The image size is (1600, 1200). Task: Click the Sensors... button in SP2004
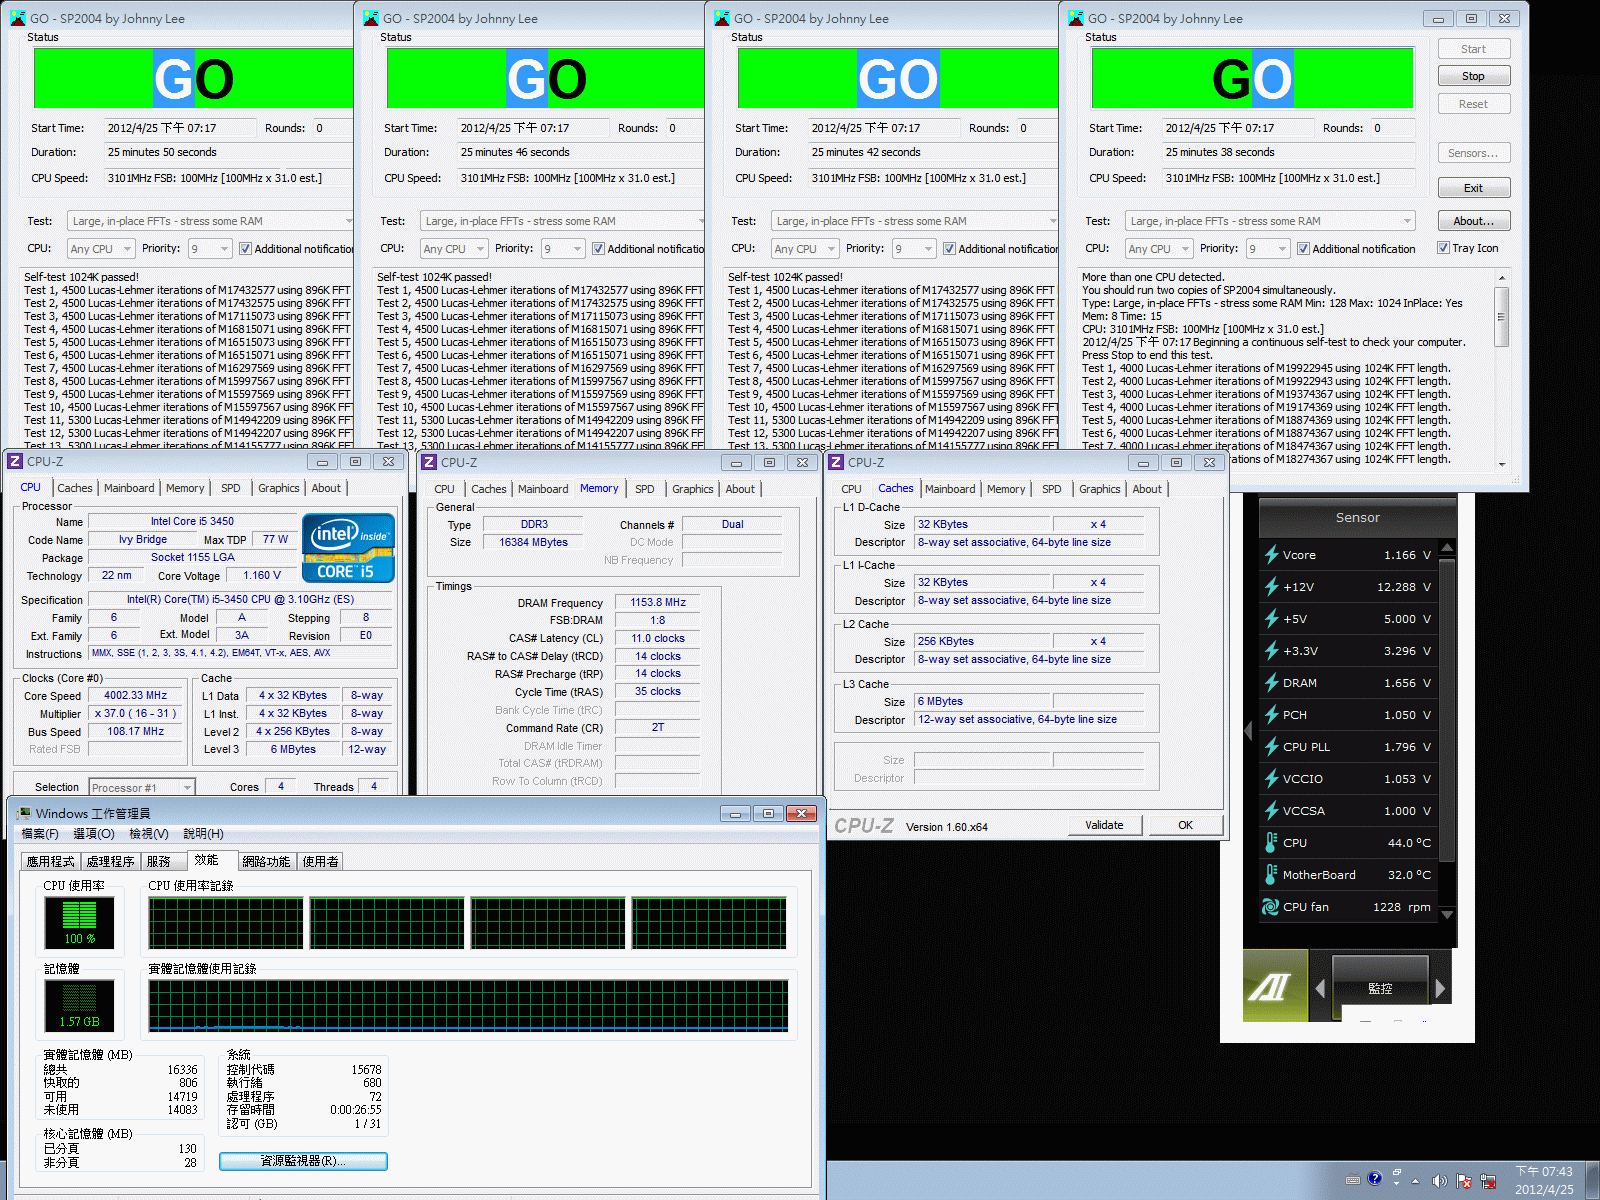(x=1473, y=153)
